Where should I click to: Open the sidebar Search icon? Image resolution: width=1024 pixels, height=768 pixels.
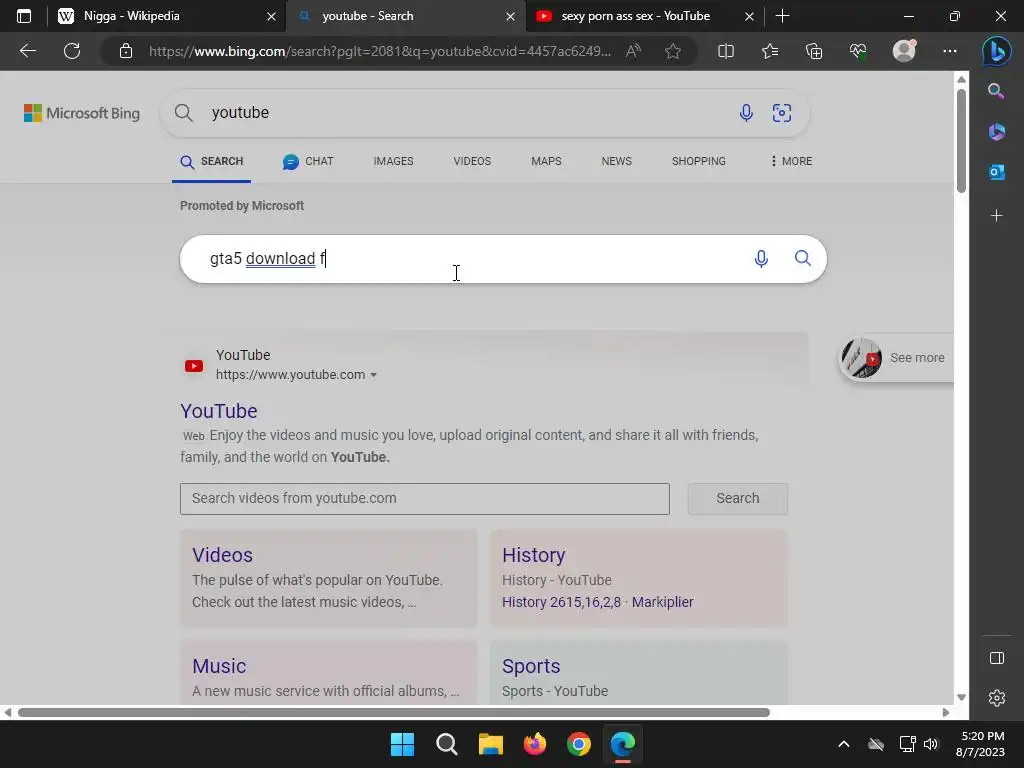996,91
